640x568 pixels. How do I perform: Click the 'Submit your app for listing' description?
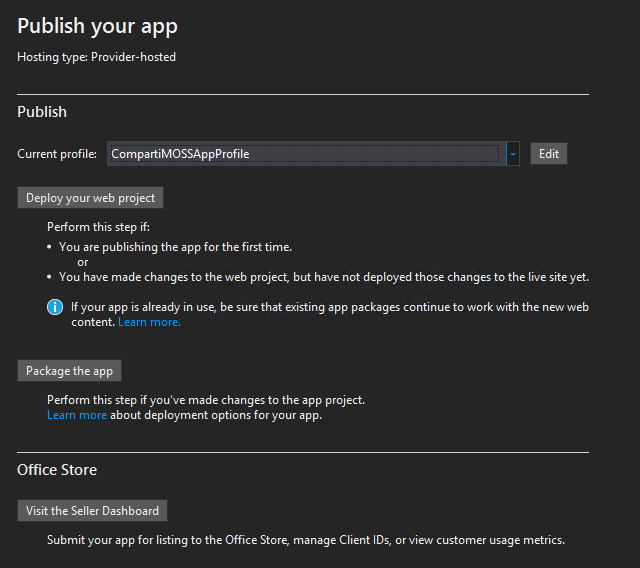[x=306, y=540]
